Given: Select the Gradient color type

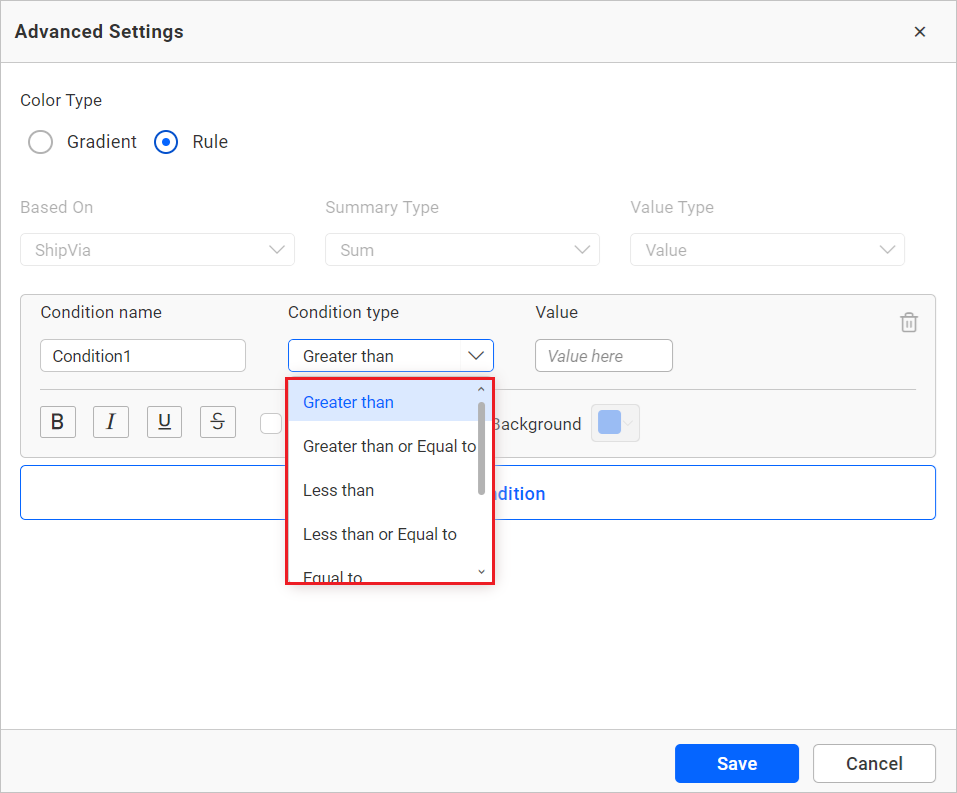Looking at the screenshot, I should tap(41, 142).
